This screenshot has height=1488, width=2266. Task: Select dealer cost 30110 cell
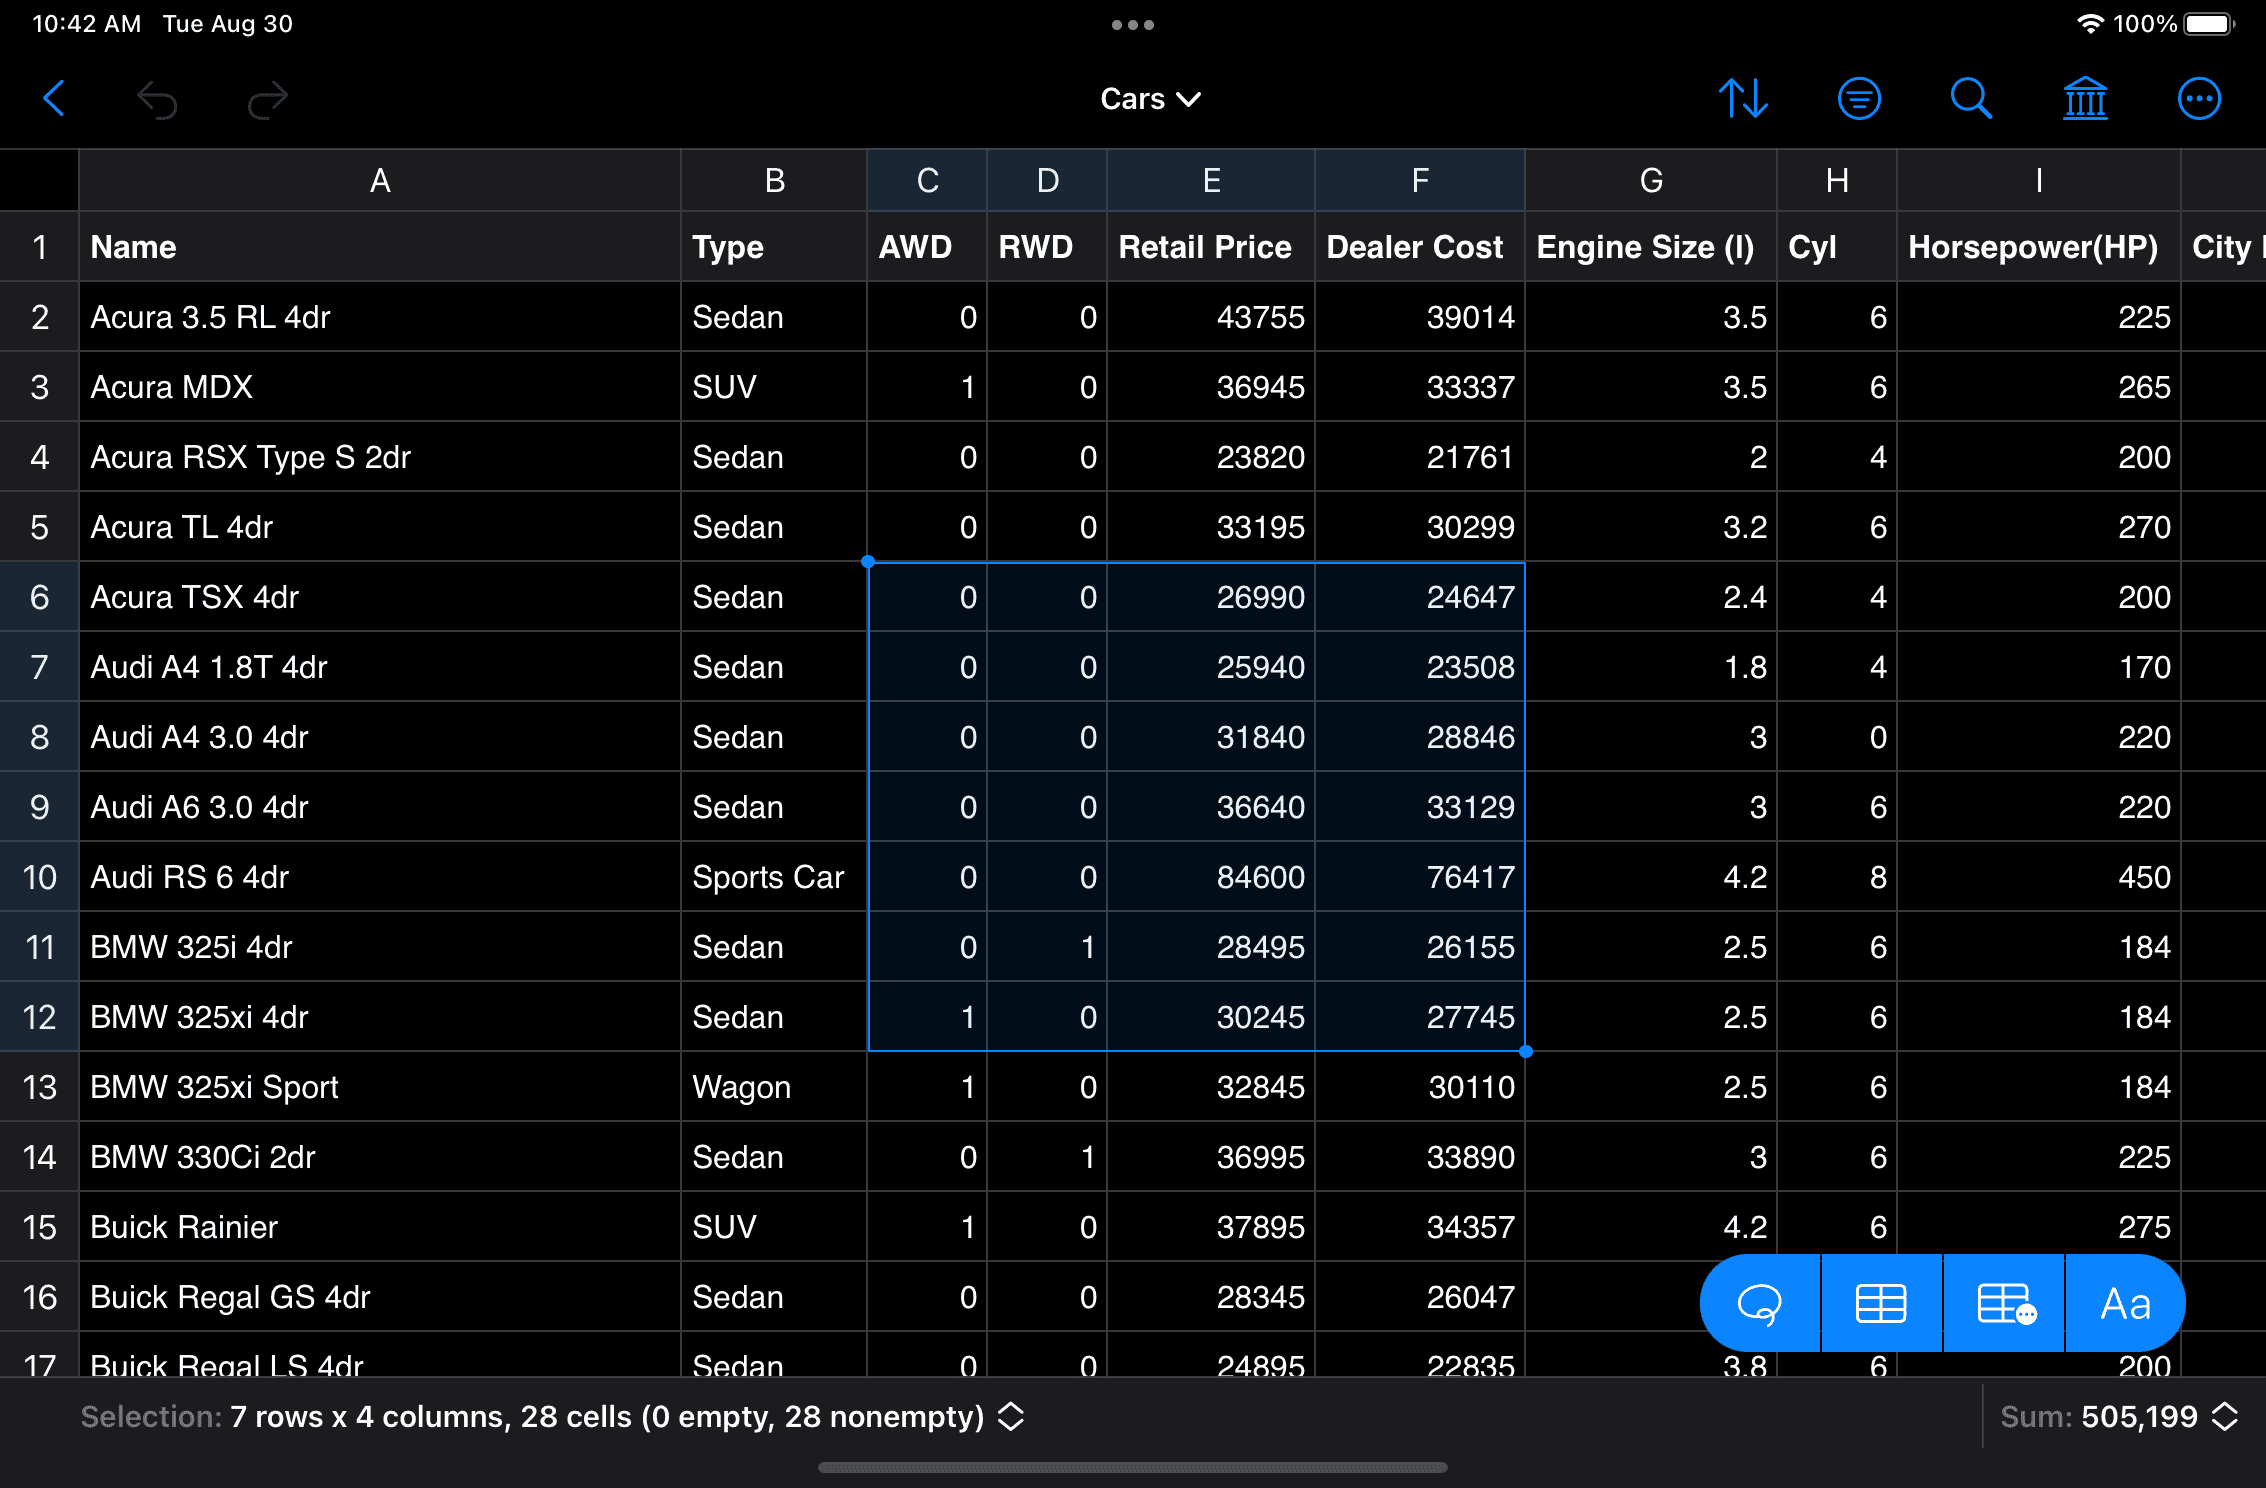1420,1087
